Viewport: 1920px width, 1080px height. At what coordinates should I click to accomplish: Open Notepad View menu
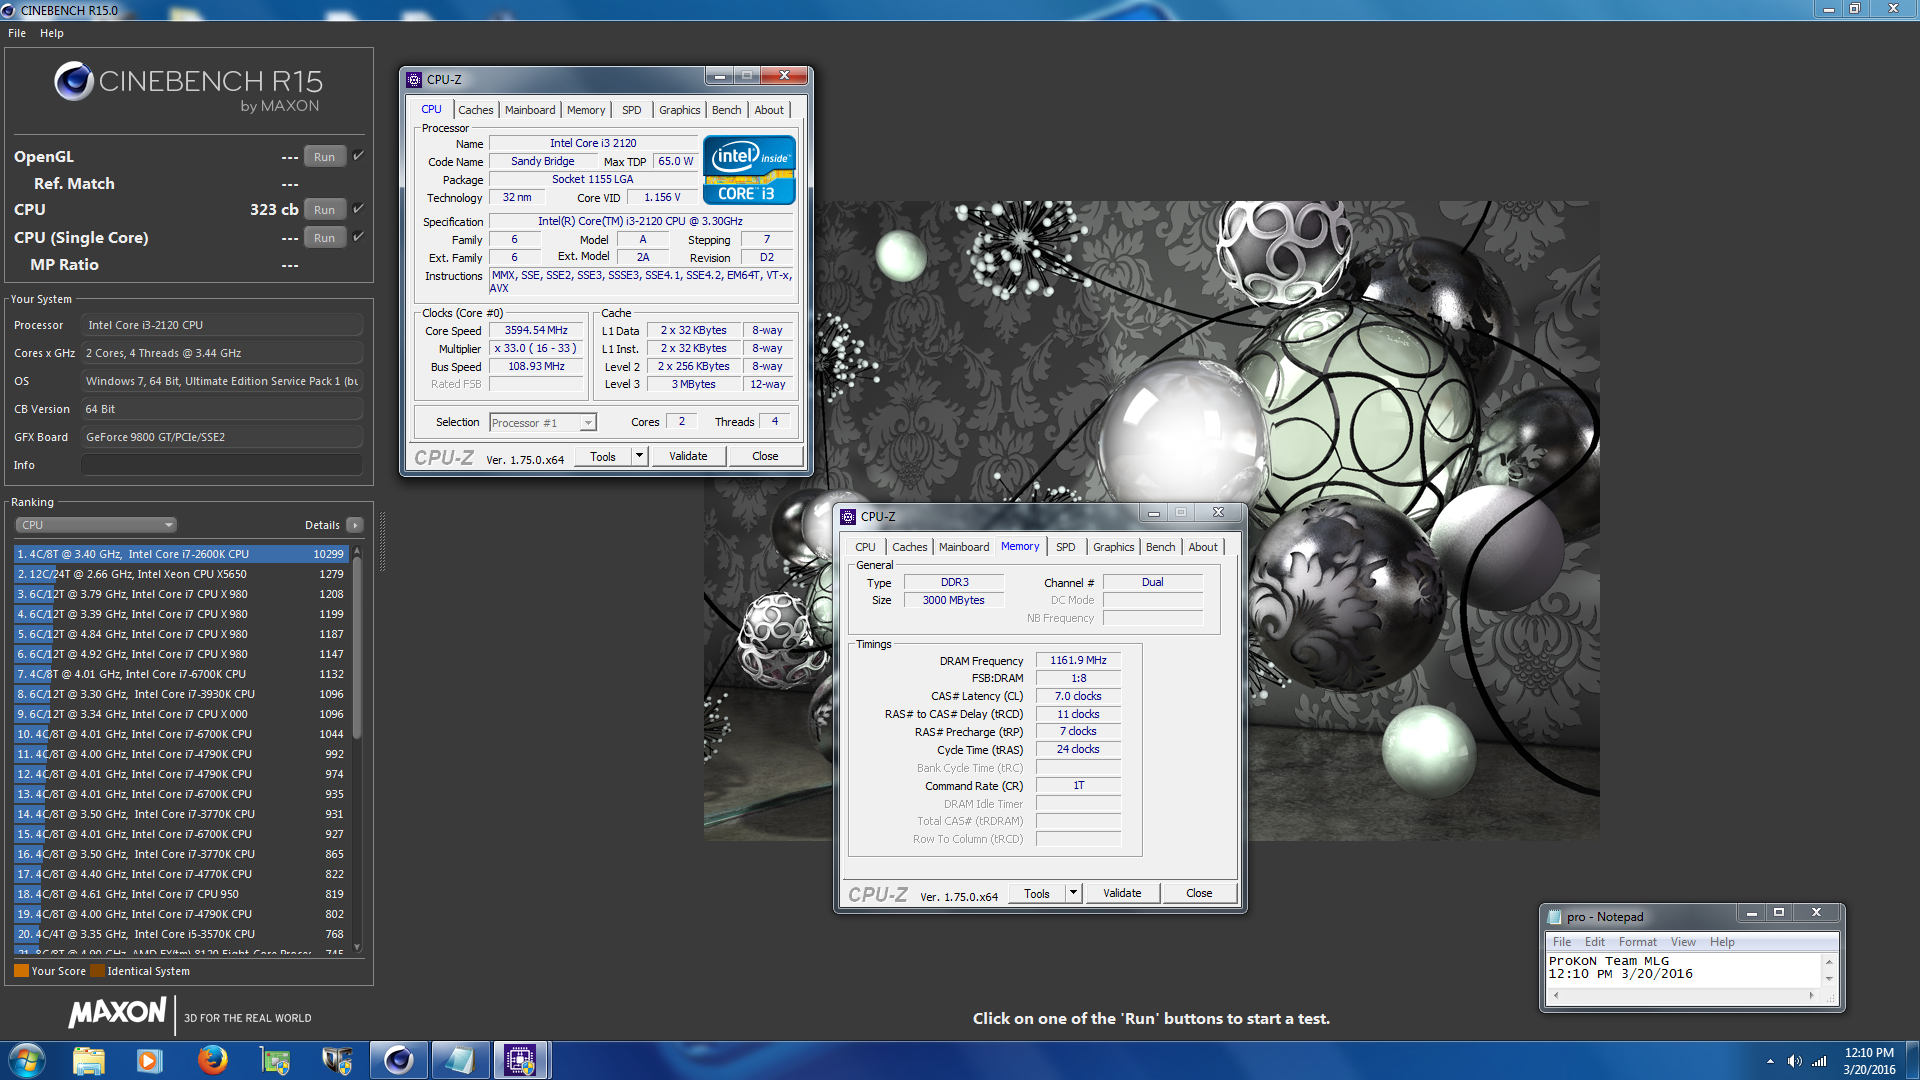coord(1683,942)
